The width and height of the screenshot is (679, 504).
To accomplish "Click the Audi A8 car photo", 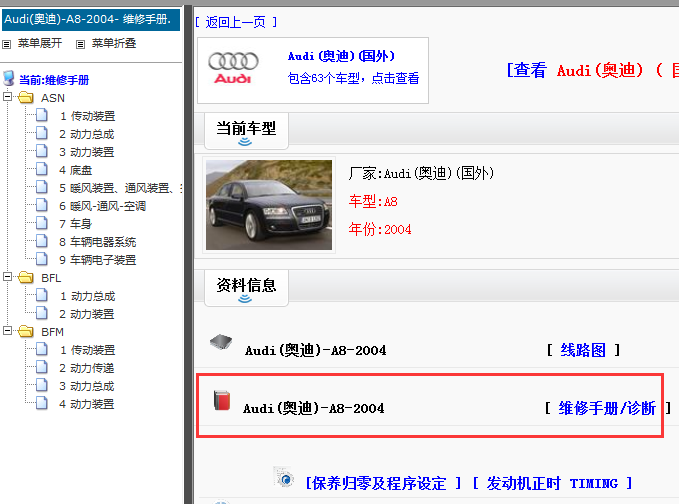I will tap(269, 205).
